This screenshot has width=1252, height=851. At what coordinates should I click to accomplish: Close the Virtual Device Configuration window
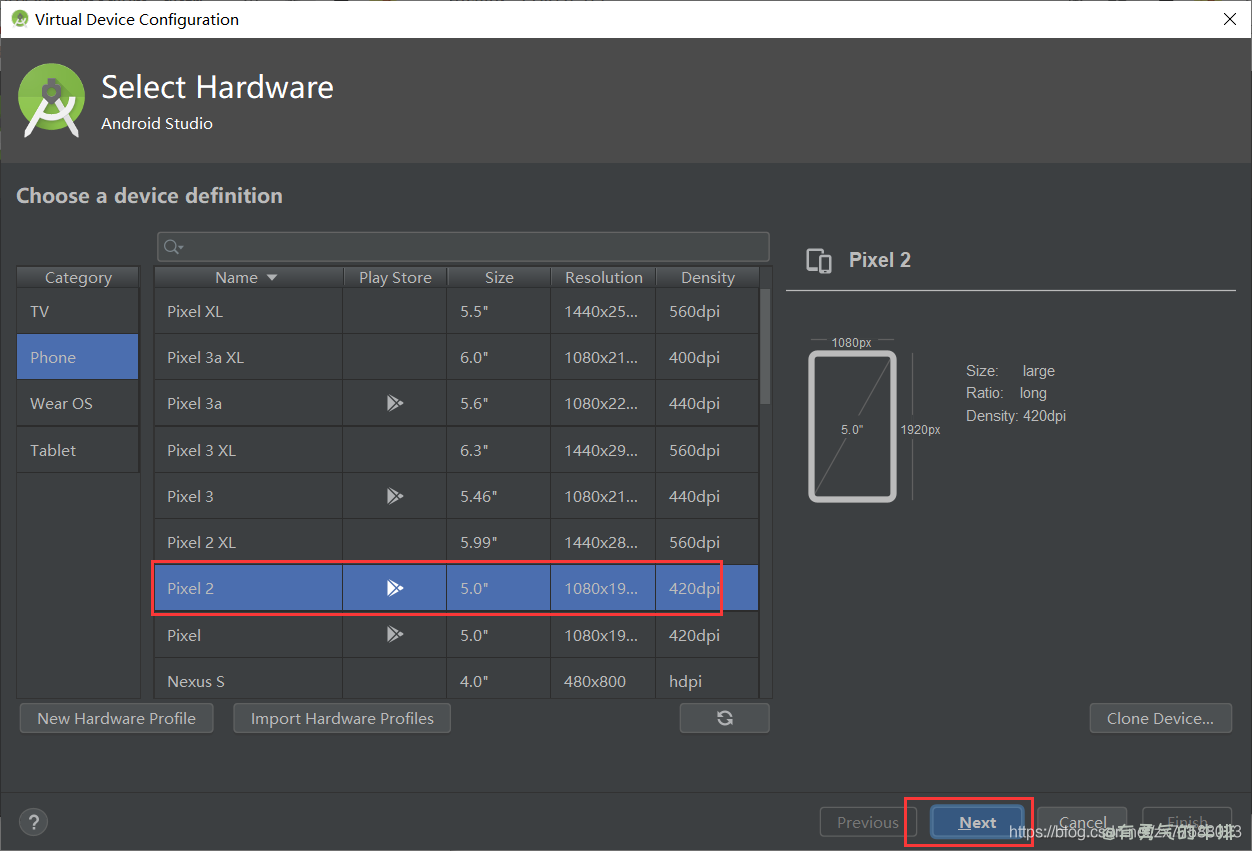pos(1229,19)
